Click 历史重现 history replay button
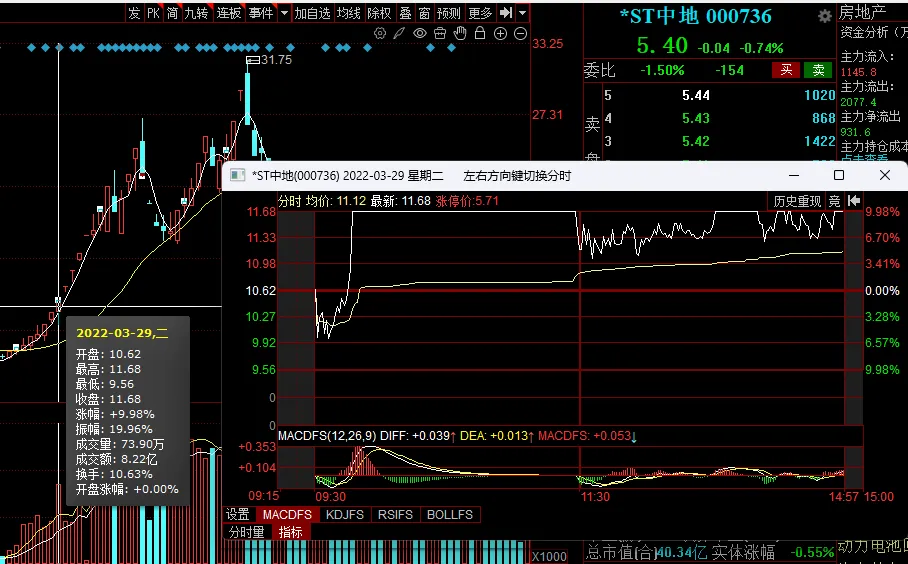 pyautogui.click(x=797, y=202)
